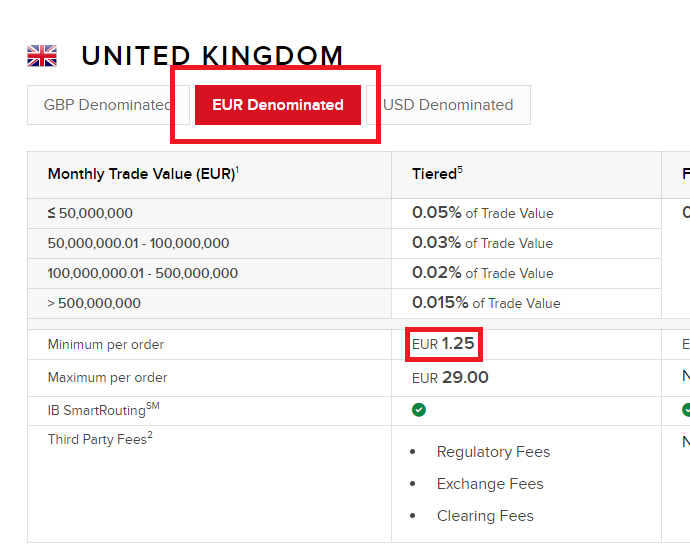The width and height of the screenshot is (690, 547).
Task: Select the EUR 1.25 minimum value
Action: point(443,344)
